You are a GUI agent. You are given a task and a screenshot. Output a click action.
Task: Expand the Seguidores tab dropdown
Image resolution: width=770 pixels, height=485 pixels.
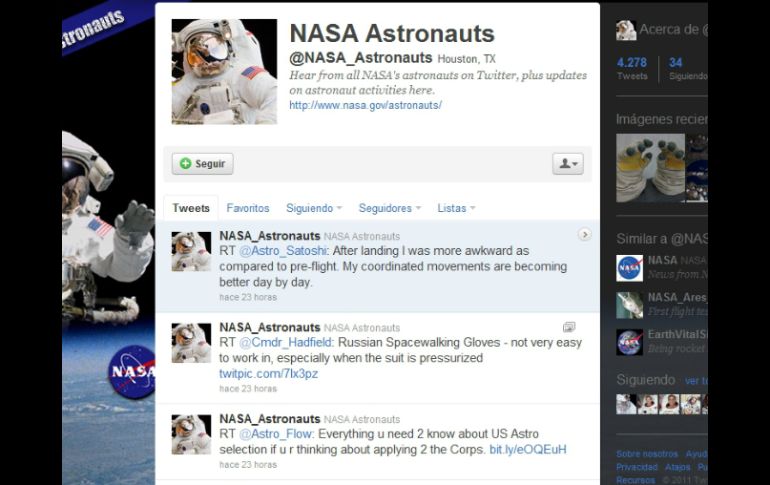pyautogui.click(x=390, y=208)
